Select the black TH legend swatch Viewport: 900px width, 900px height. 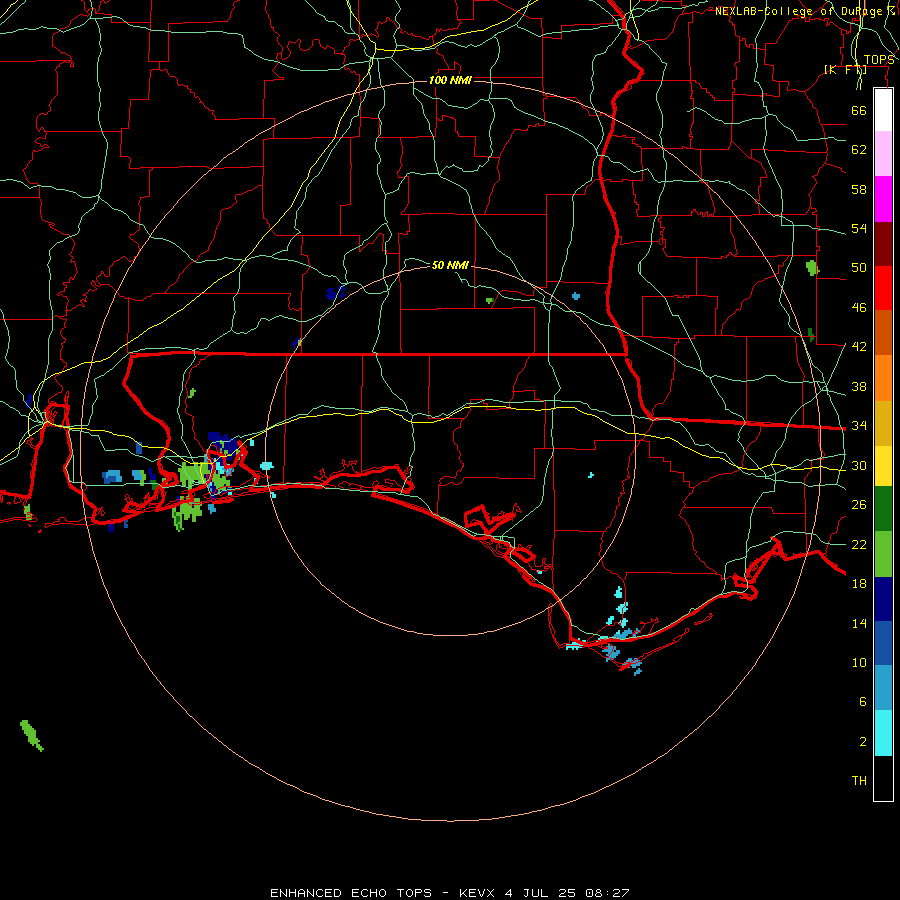click(883, 778)
